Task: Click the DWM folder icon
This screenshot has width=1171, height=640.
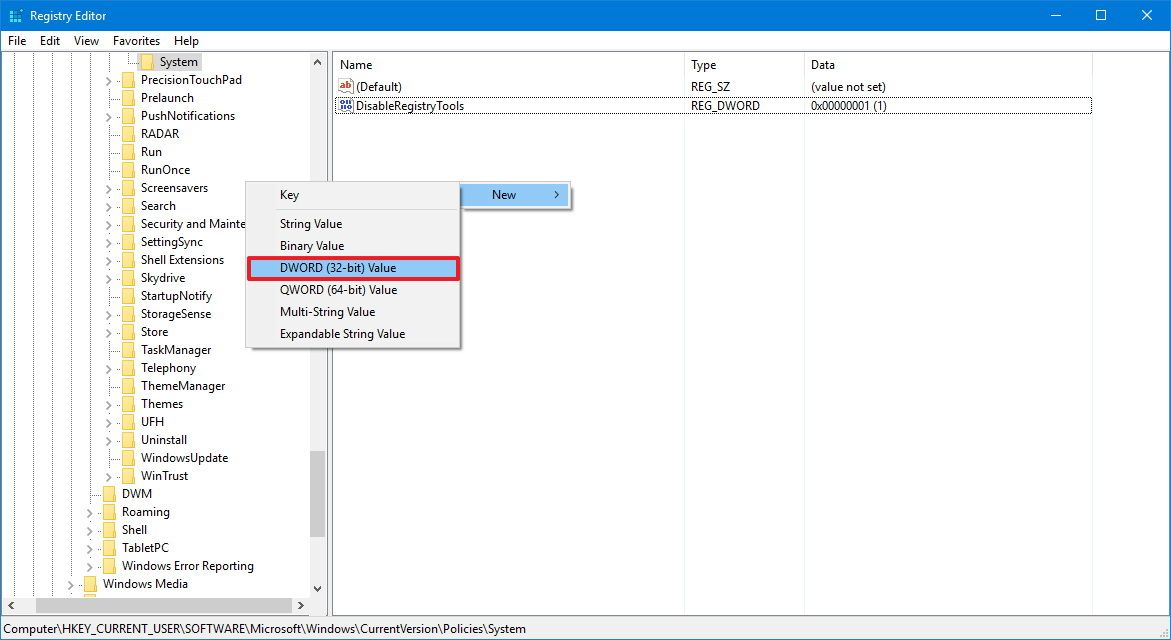Action: click(x=110, y=493)
